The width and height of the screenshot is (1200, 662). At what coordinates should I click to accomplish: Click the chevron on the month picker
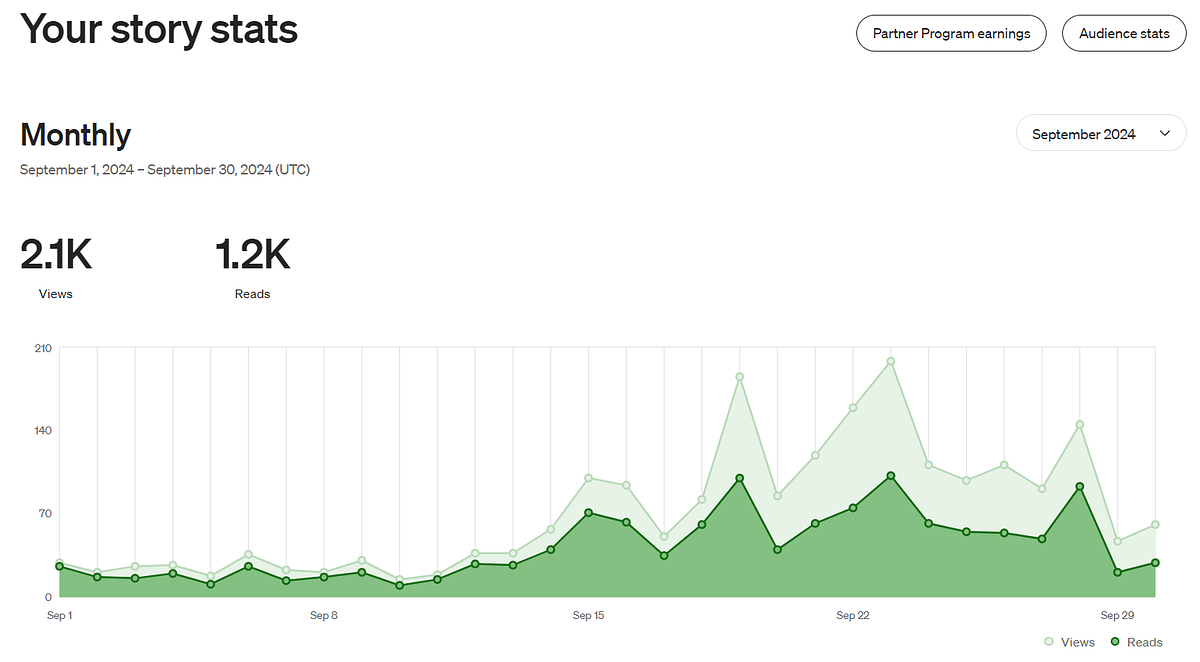pos(1164,132)
